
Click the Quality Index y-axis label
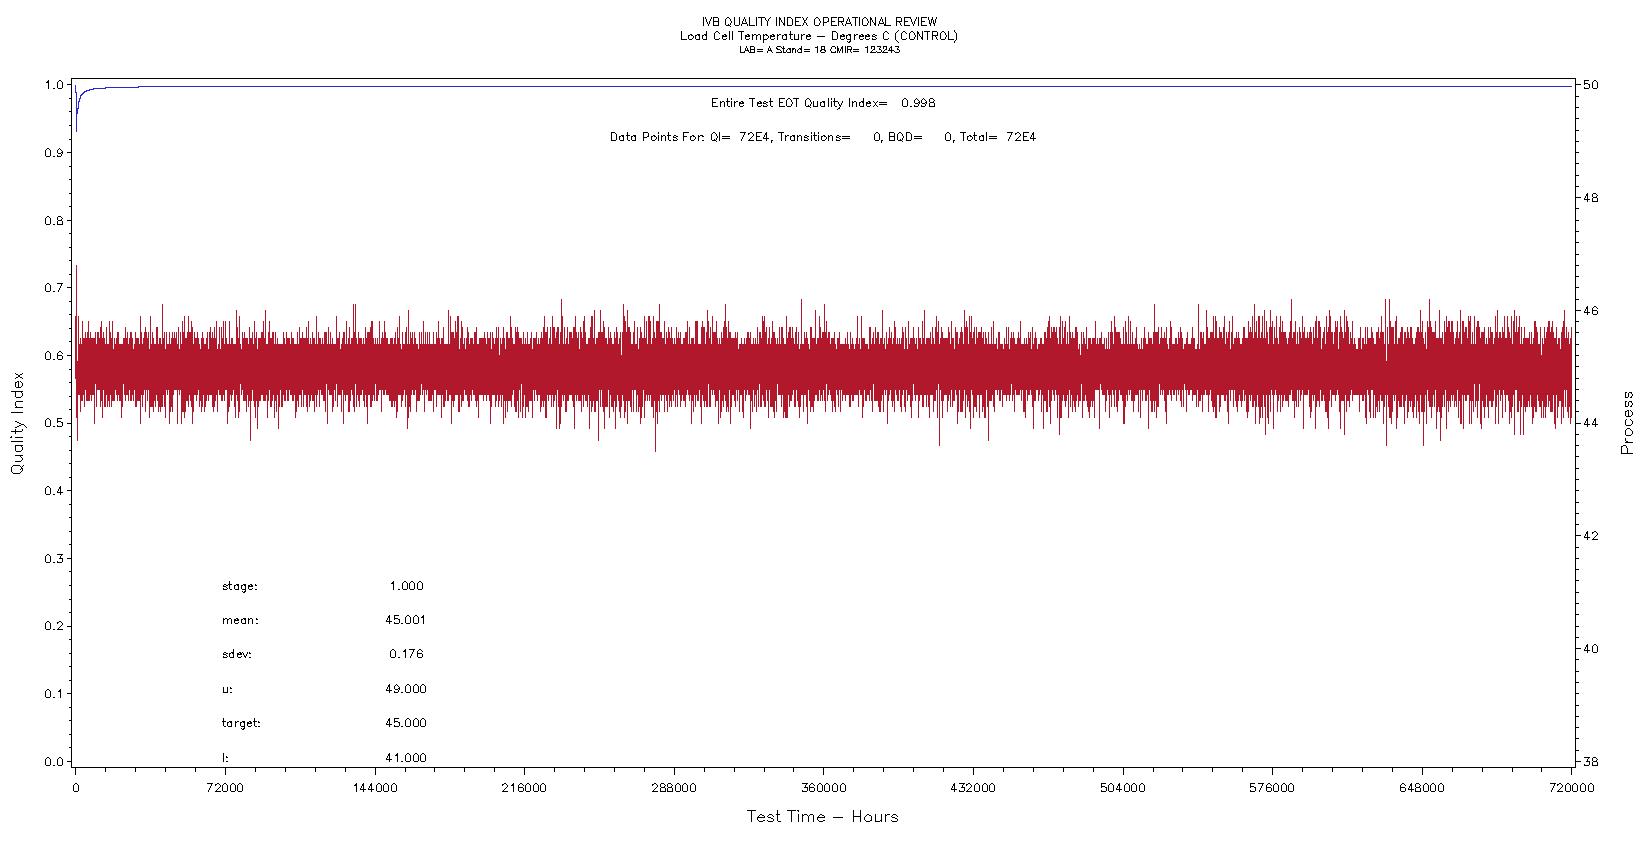point(17,423)
